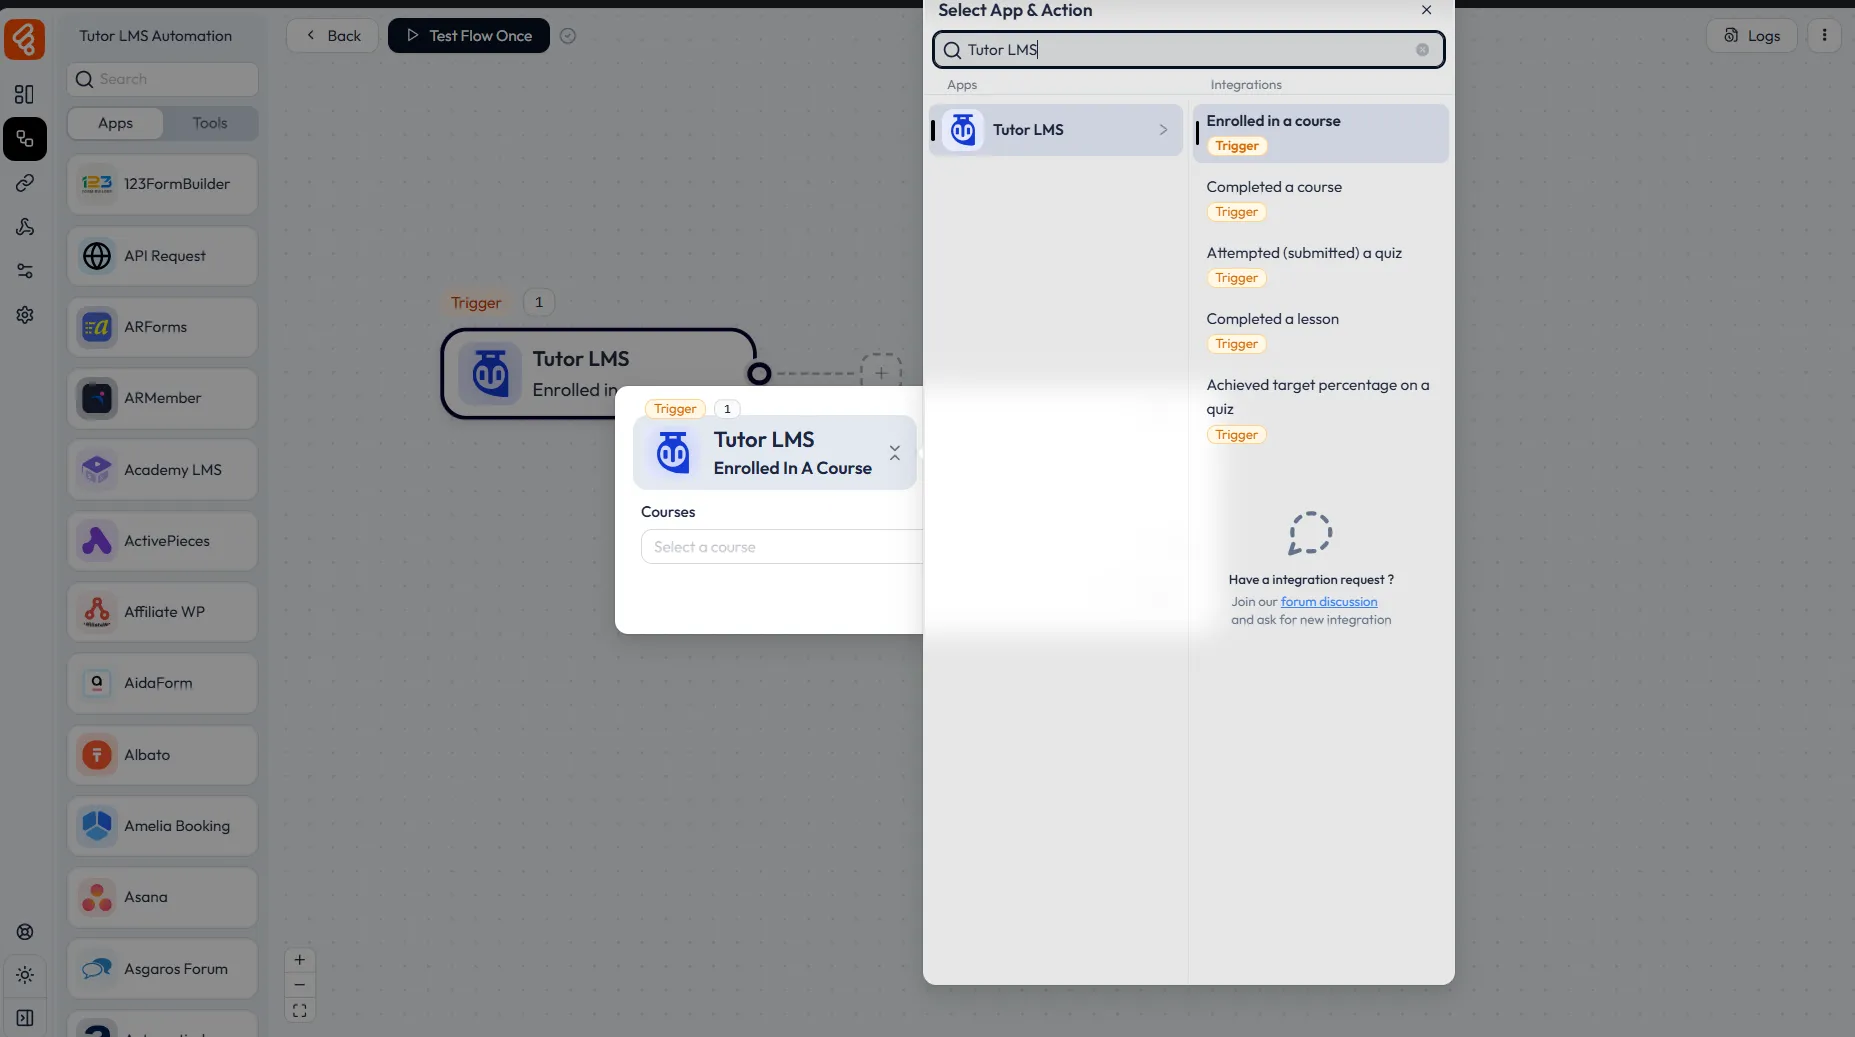Open the Select a course dropdown
The width and height of the screenshot is (1855, 1037).
tap(782, 547)
